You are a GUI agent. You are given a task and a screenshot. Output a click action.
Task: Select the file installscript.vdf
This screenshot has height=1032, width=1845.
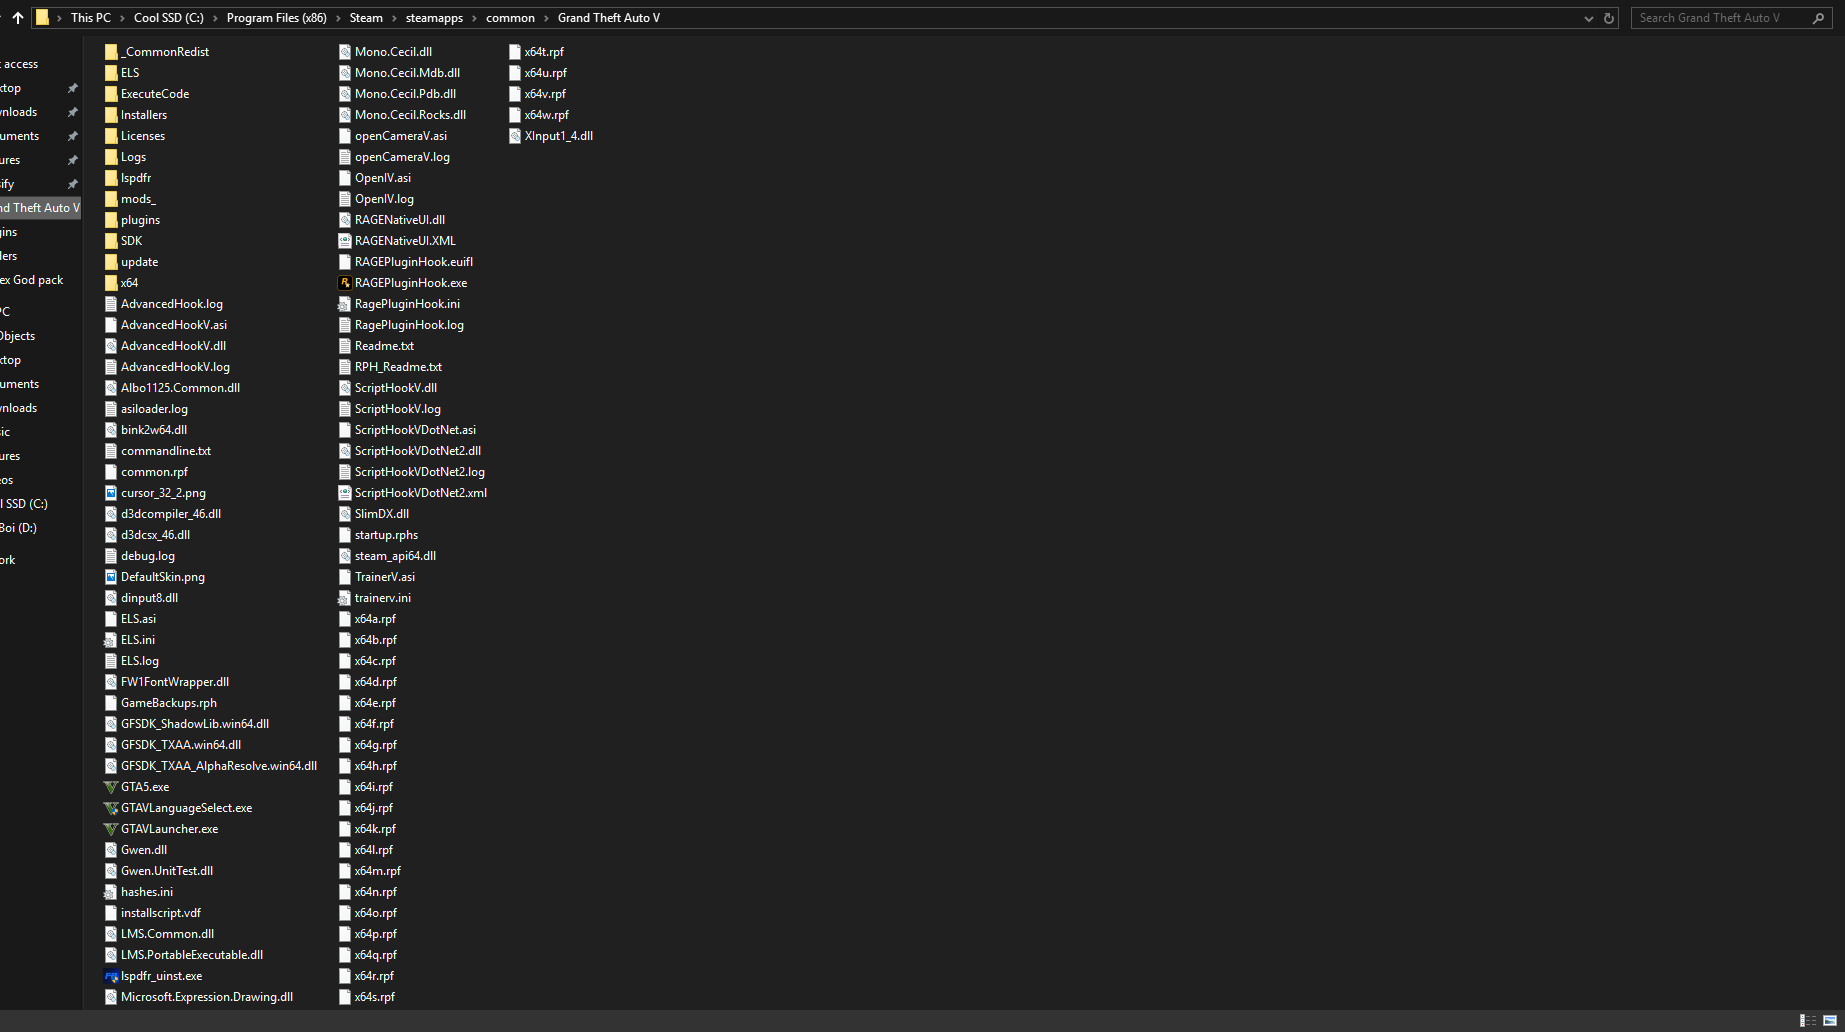(161, 913)
